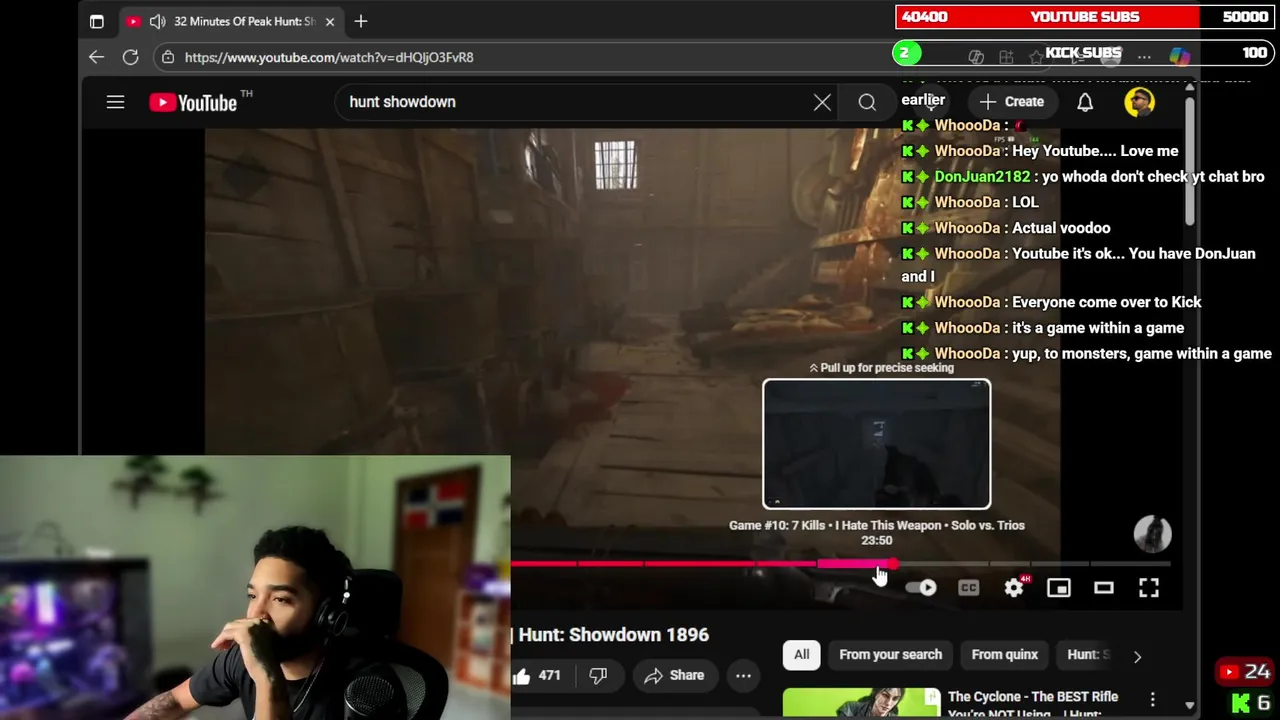Viewport: 1280px width, 720px height.
Task: Open more actions menu beside Share
Action: (x=743, y=676)
